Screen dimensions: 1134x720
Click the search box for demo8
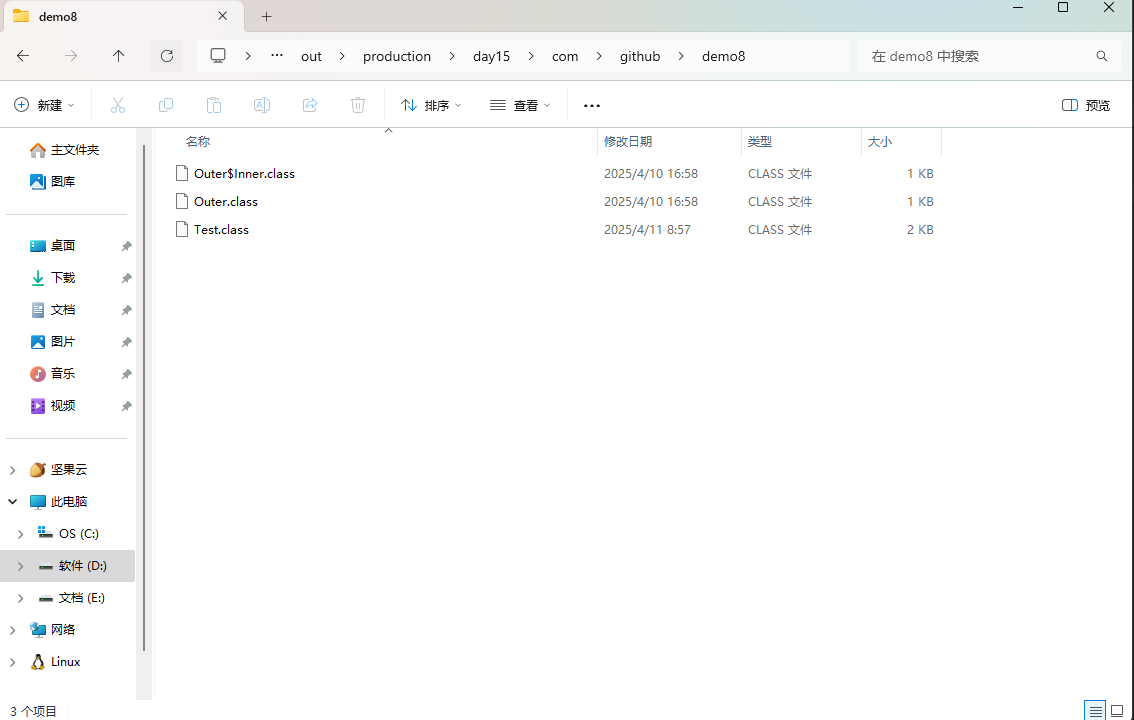coord(980,56)
